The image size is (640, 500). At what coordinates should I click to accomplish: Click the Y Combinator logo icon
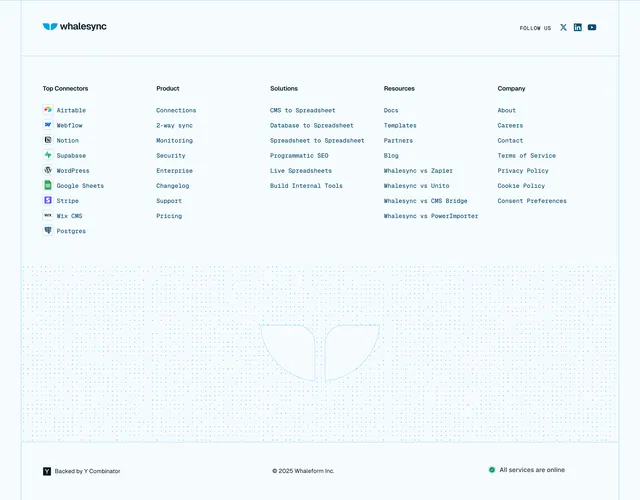[x=47, y=471]
